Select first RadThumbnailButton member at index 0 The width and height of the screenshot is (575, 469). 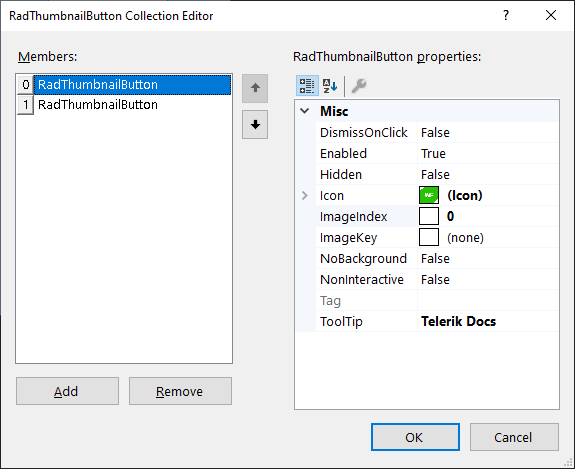point(124,85)
